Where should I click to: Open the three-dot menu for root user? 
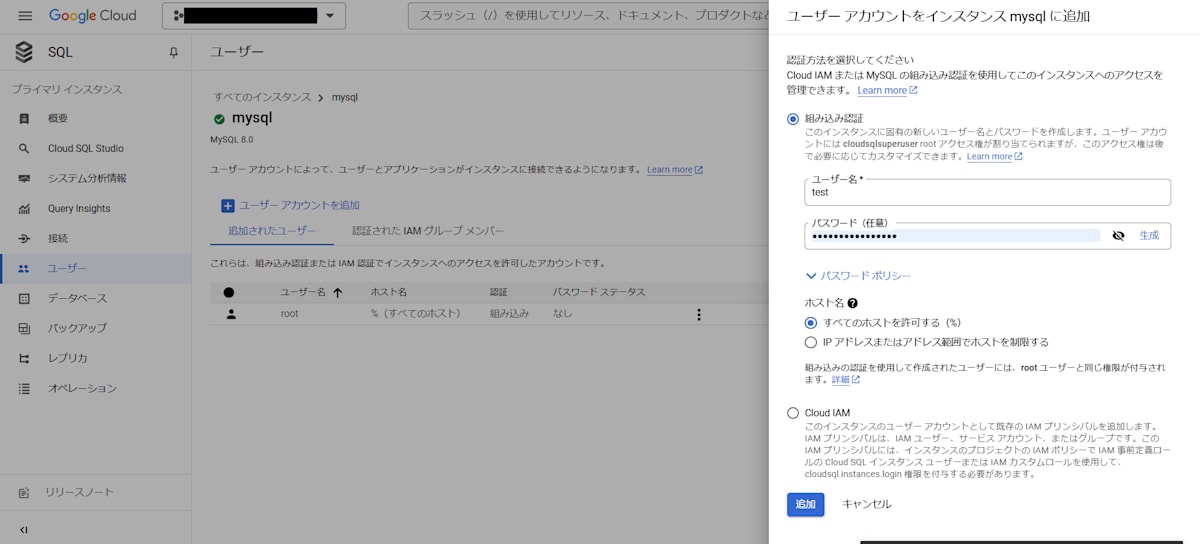(699, 314)
